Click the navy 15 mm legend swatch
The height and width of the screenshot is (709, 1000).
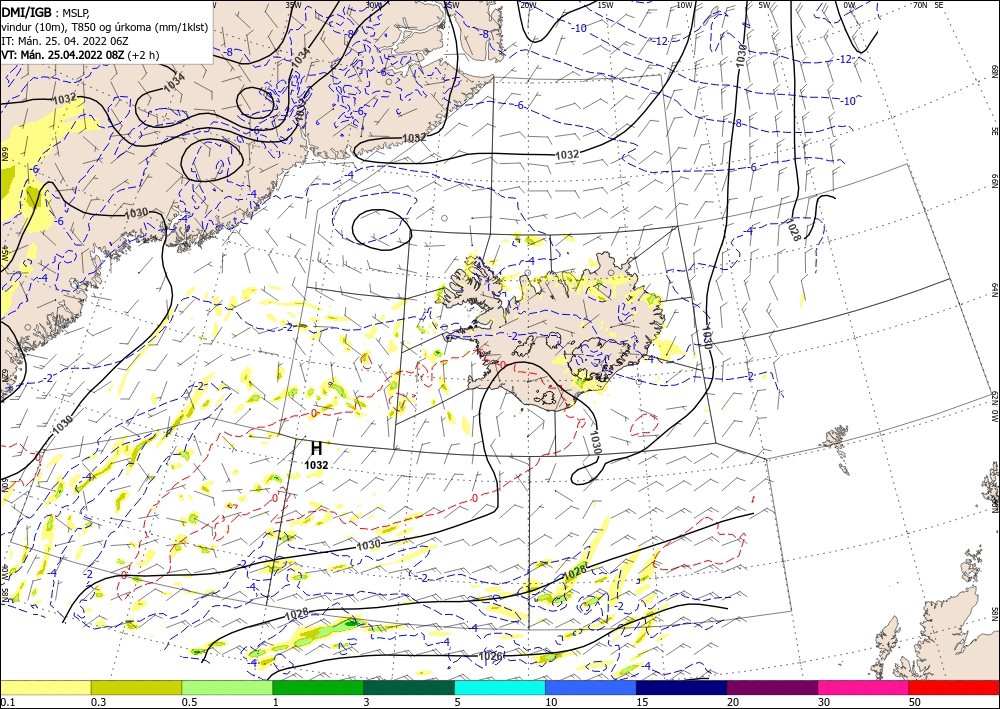pyautogui.click(x=682, y=687)
